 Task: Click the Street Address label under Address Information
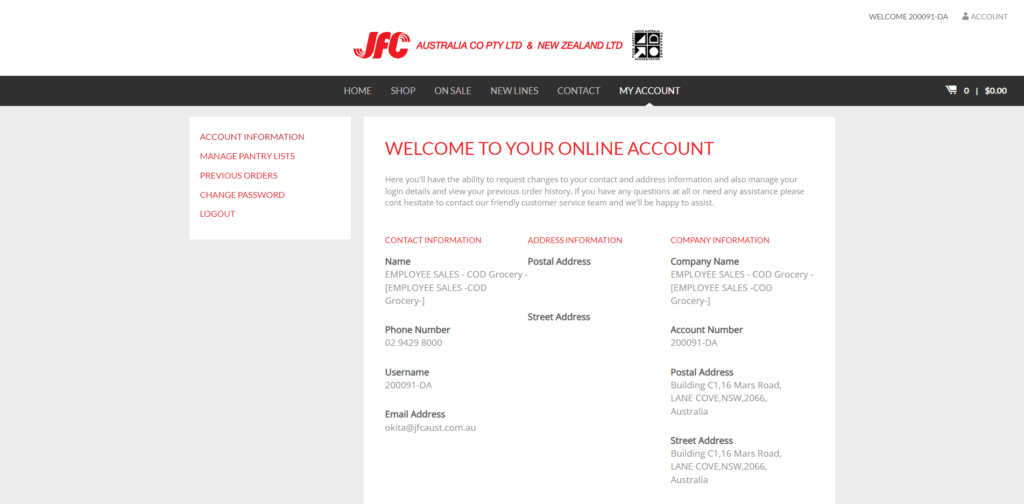click(559, 317)
